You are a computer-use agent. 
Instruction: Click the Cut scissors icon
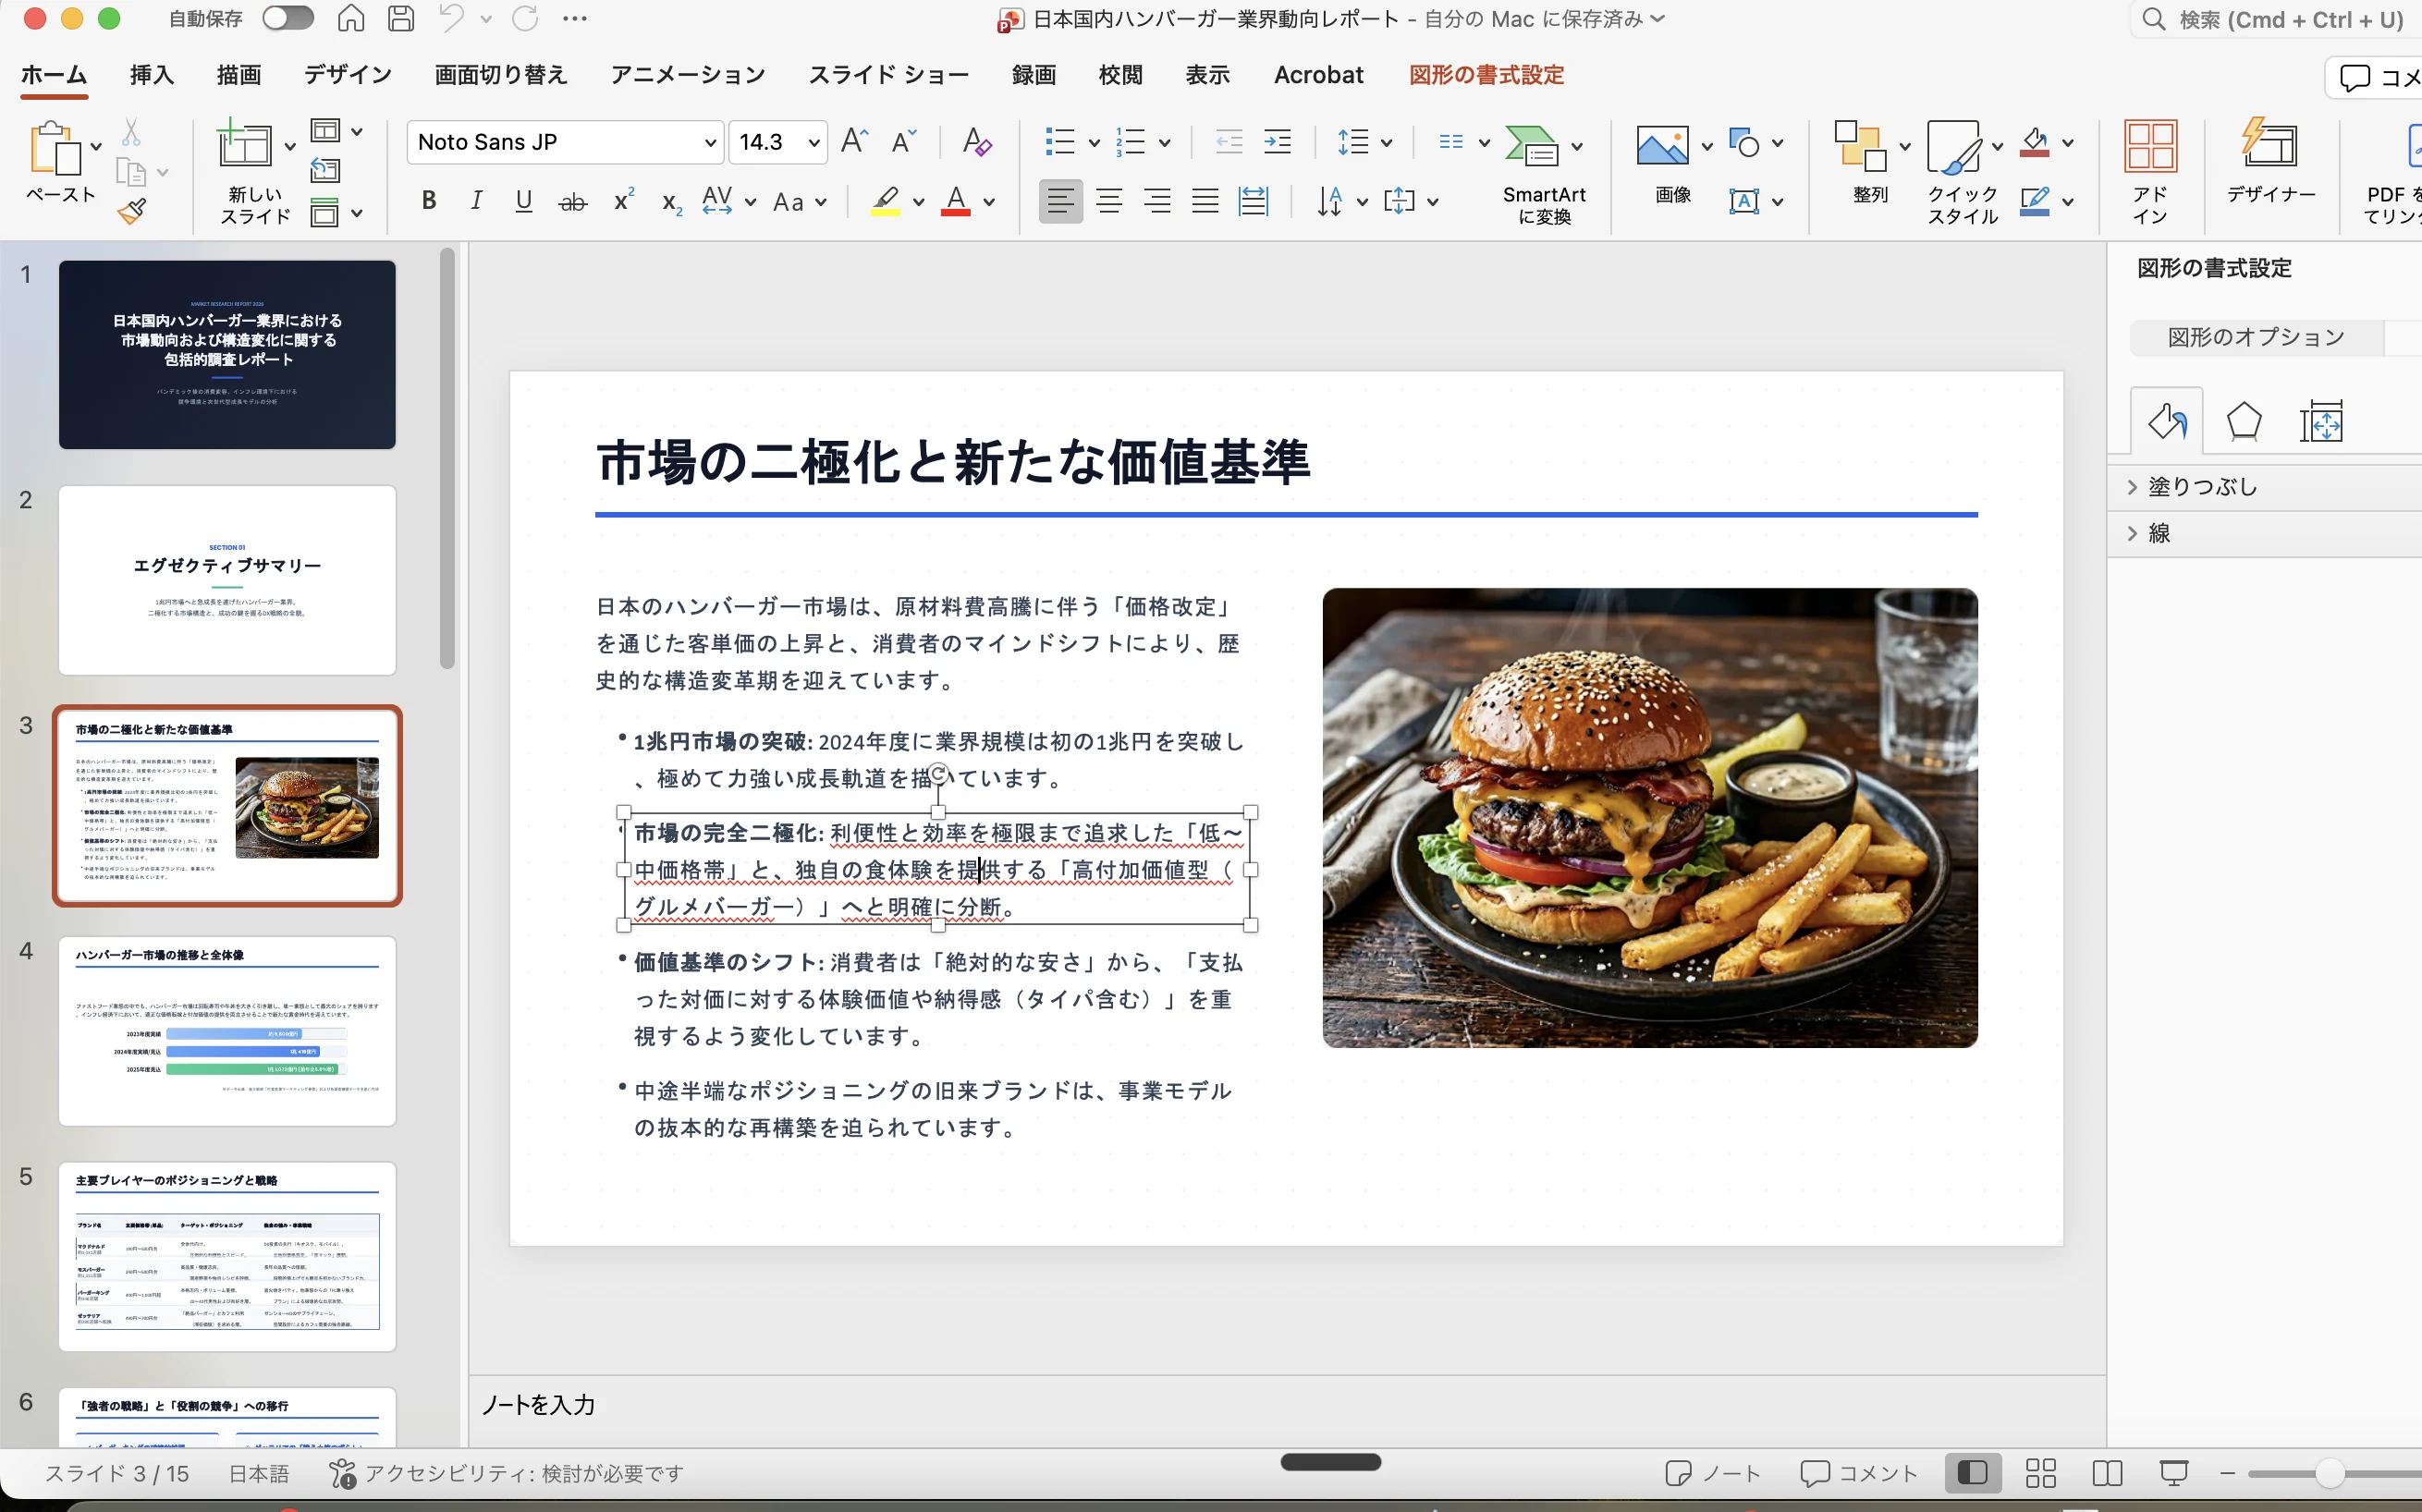coord(131,132)
